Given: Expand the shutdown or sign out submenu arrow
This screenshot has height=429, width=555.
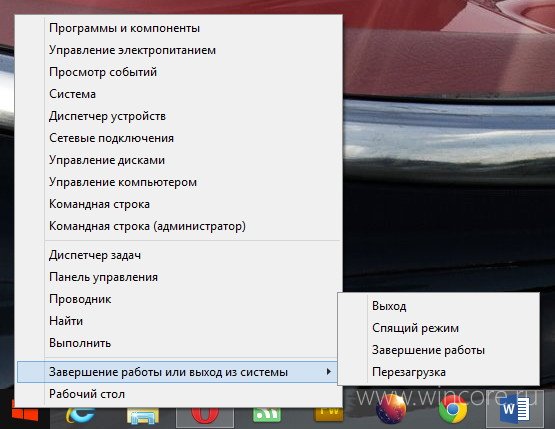Looking at the screenshot, I should click(x=329, y=372).
